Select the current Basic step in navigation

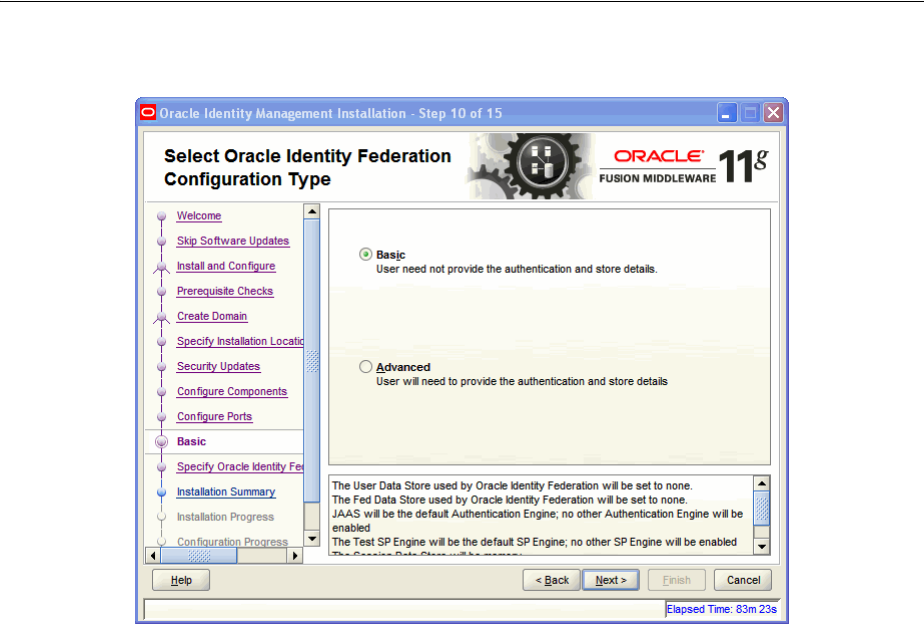pyautogui.click(x=192, y=441)
